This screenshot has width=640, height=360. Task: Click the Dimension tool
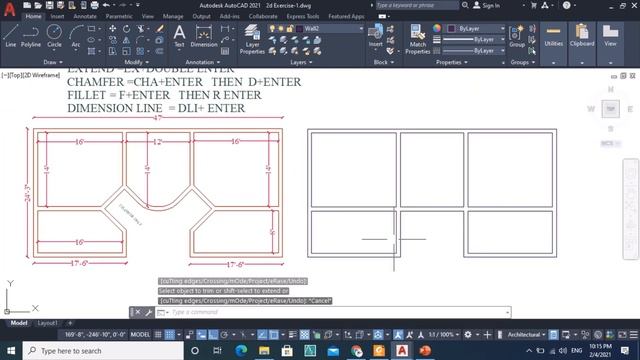coord(204,36)
